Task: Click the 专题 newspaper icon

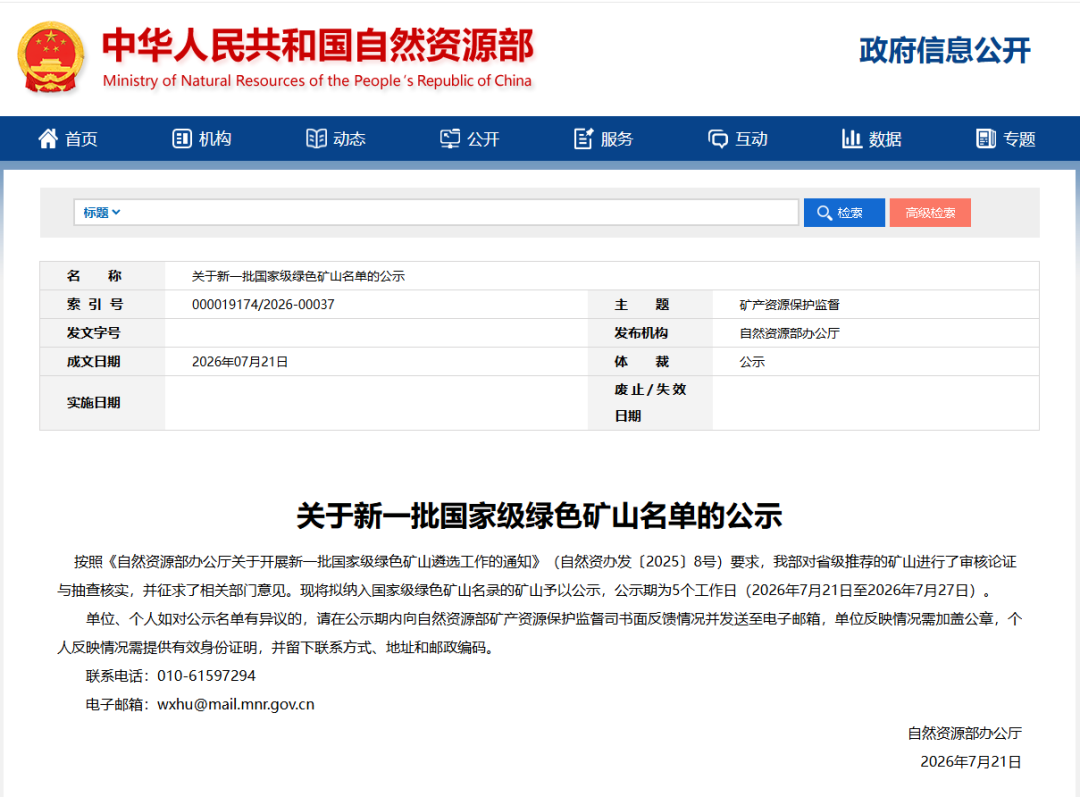Action: 986,138
